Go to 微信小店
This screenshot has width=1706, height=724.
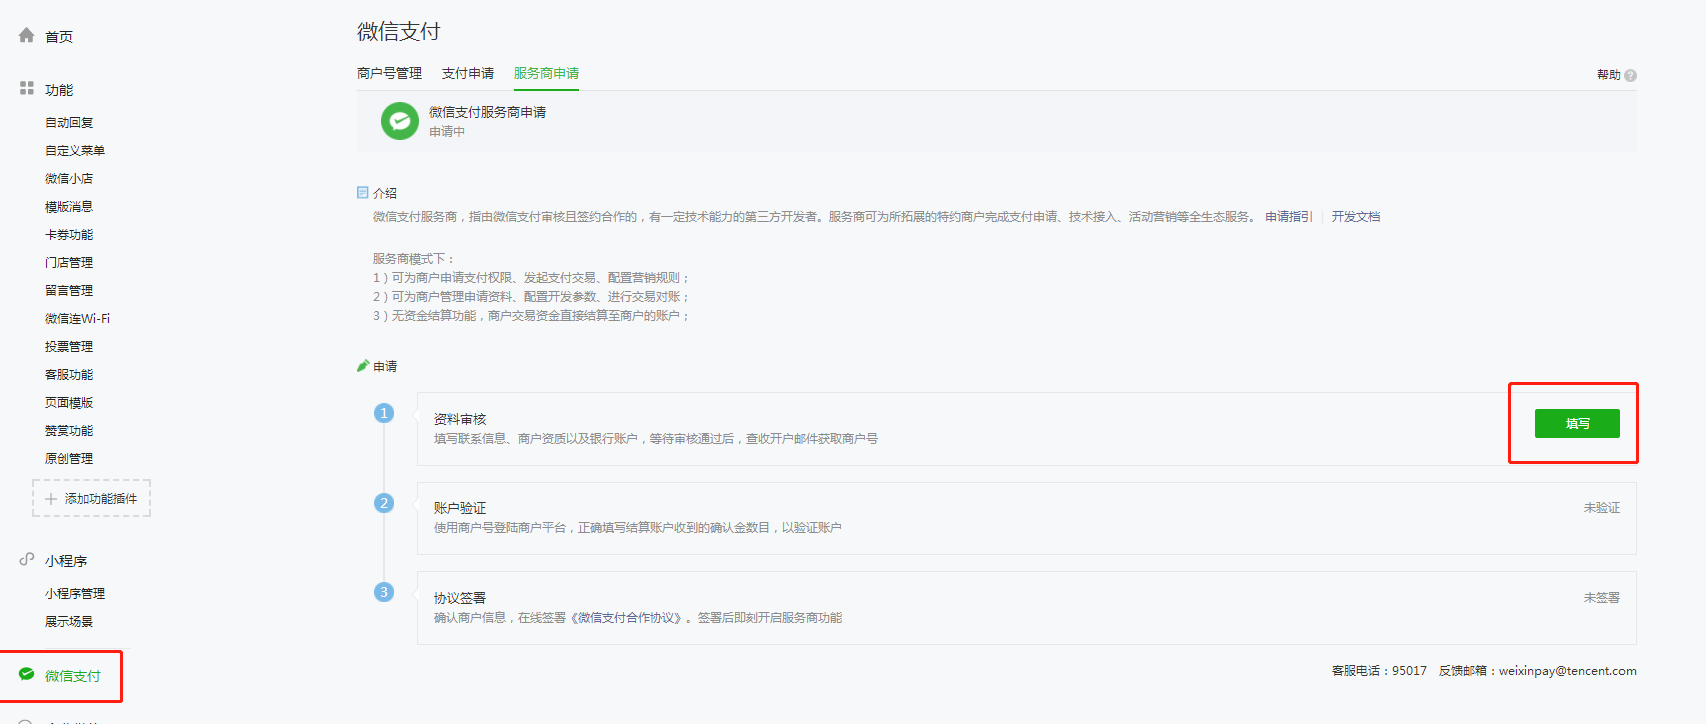(69, 178)
